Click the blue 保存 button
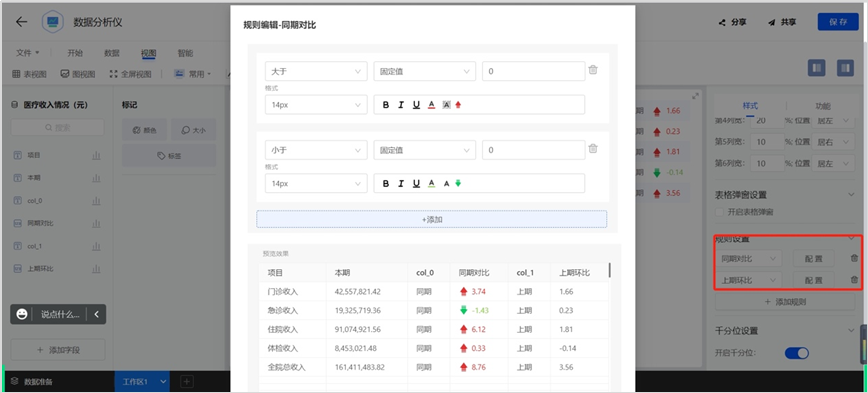 coord(838,22)
